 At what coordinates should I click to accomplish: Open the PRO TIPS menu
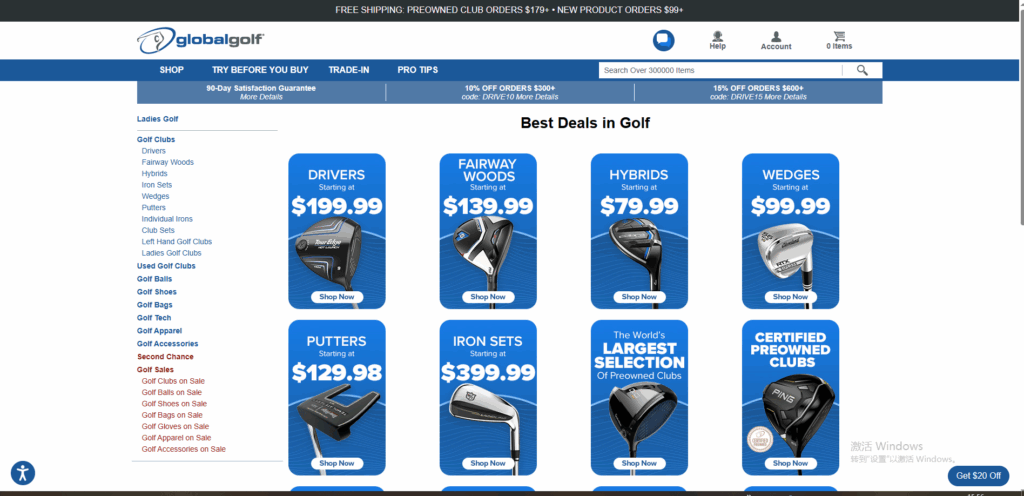coord(417,70)
